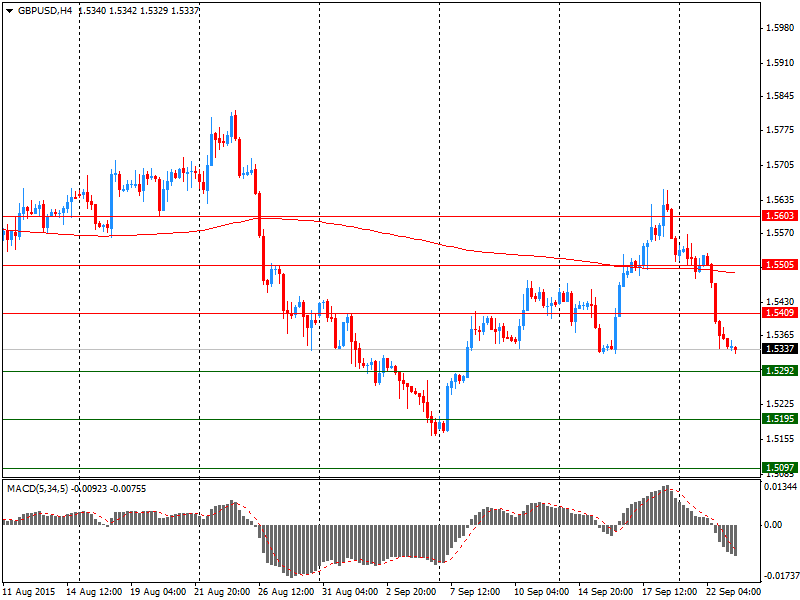The image size is (800, 600).
Task: Click the 21 Aug 20:00 time label
Action: pyautogui.click(x=222, y=592)
